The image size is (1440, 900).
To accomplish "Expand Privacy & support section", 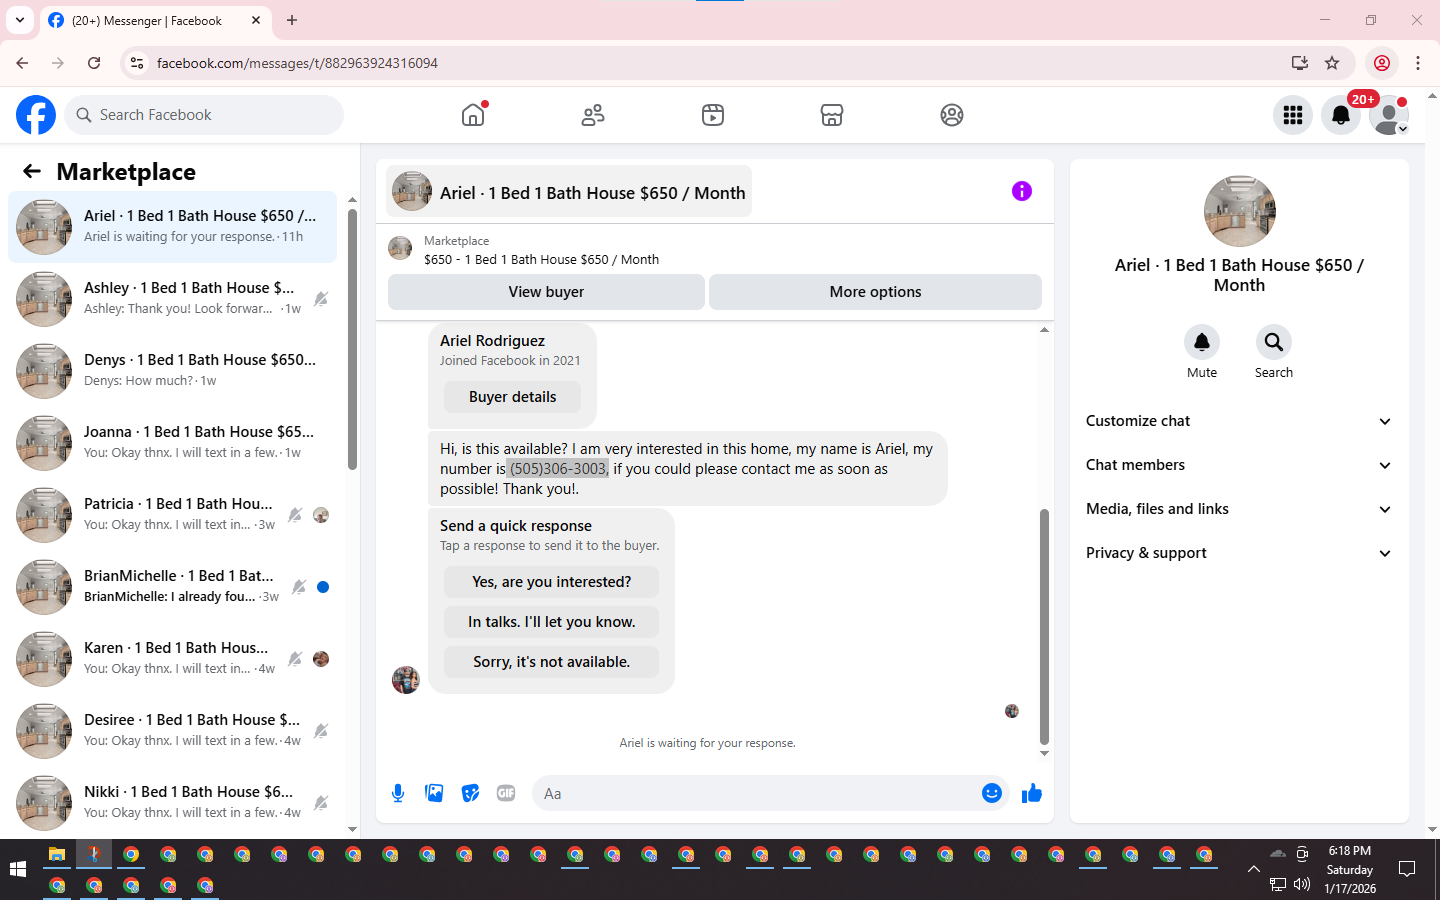I will [1239, 553].
